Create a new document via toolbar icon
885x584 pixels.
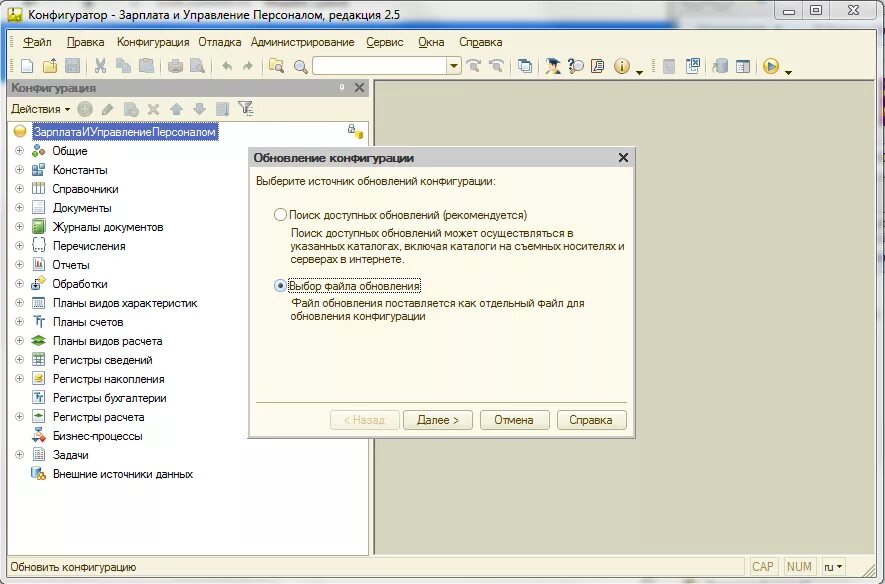[x=27, y=66]
